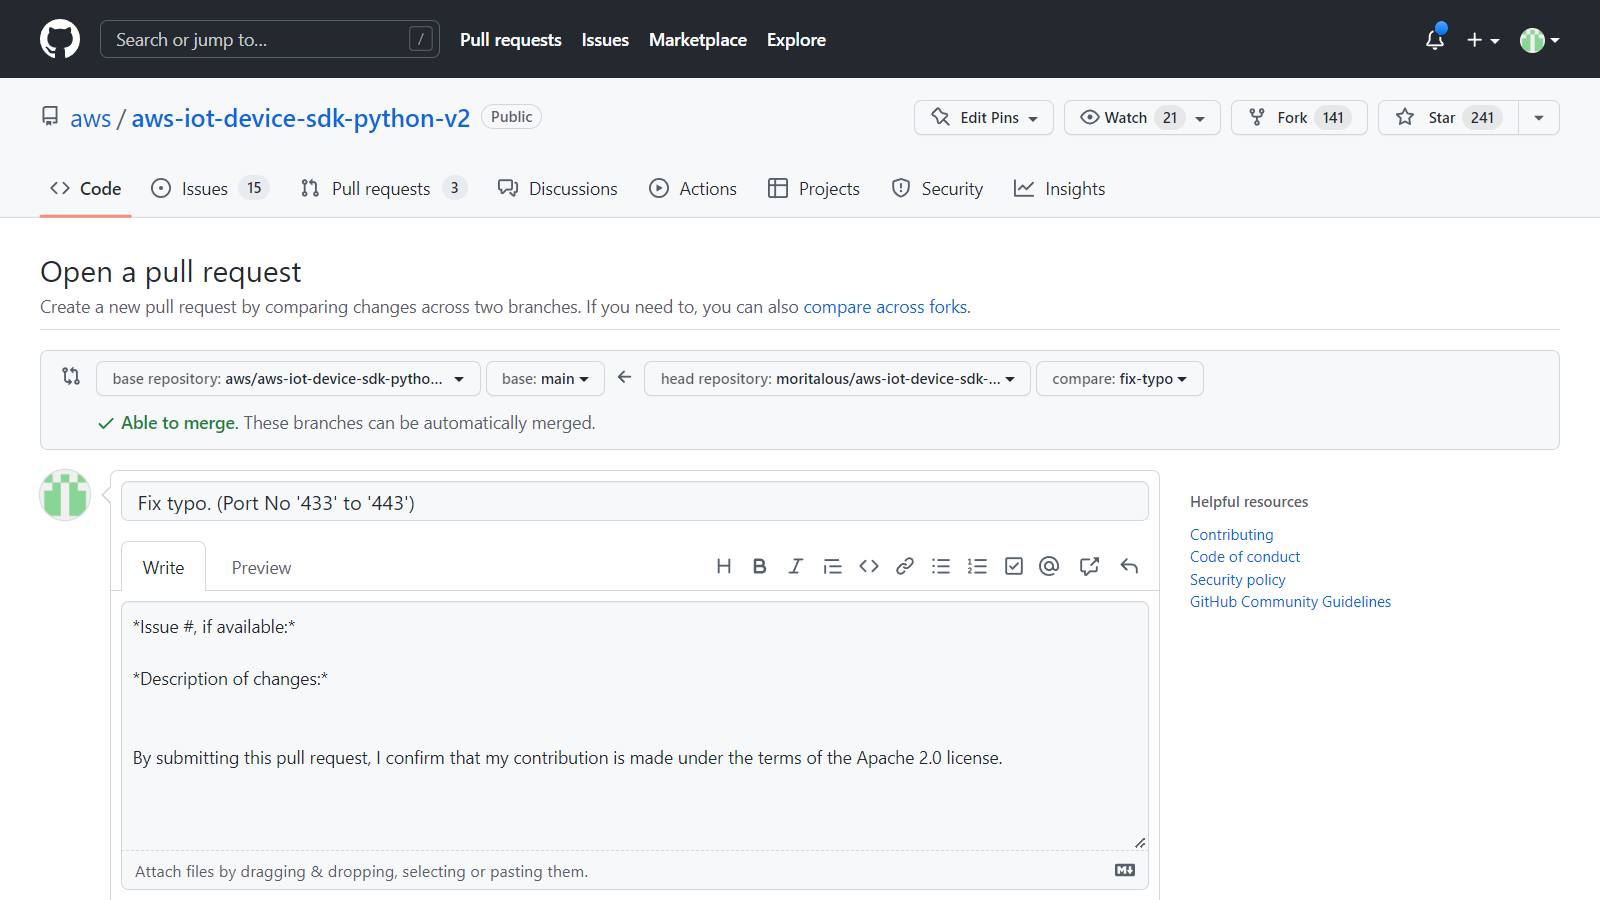The height and width of the screenshot is (900, 1600).
Task: Open the notifications bell
Action: (x=1435, y=39)
